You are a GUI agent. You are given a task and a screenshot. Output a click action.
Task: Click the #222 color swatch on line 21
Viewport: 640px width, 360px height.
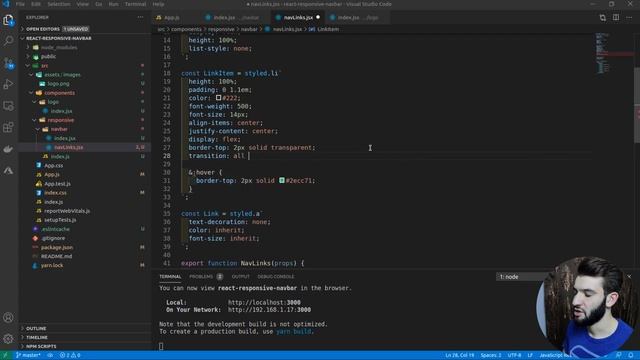point(218,98)
